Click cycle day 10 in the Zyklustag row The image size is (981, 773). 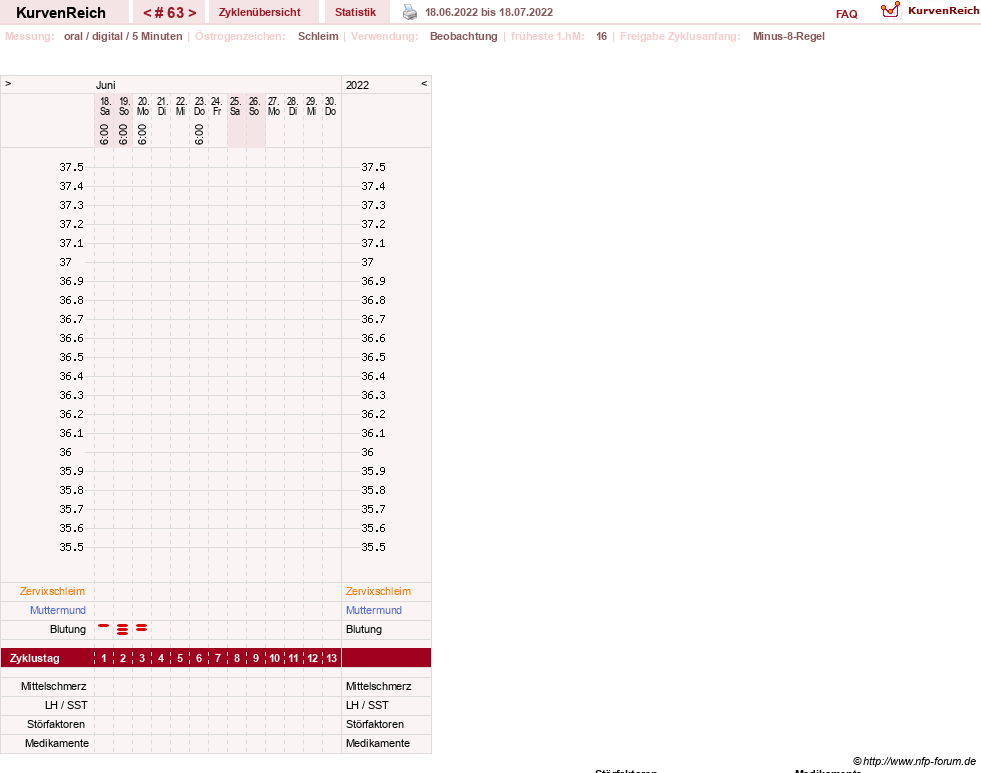tap(275, 658)
